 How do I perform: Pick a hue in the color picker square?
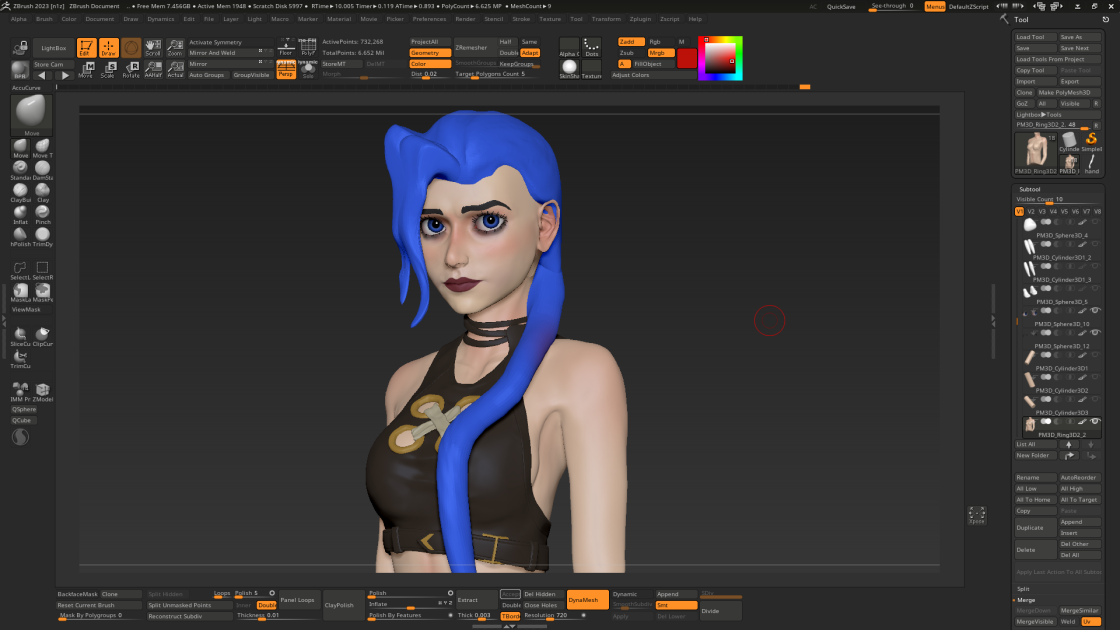pos(720,59)
